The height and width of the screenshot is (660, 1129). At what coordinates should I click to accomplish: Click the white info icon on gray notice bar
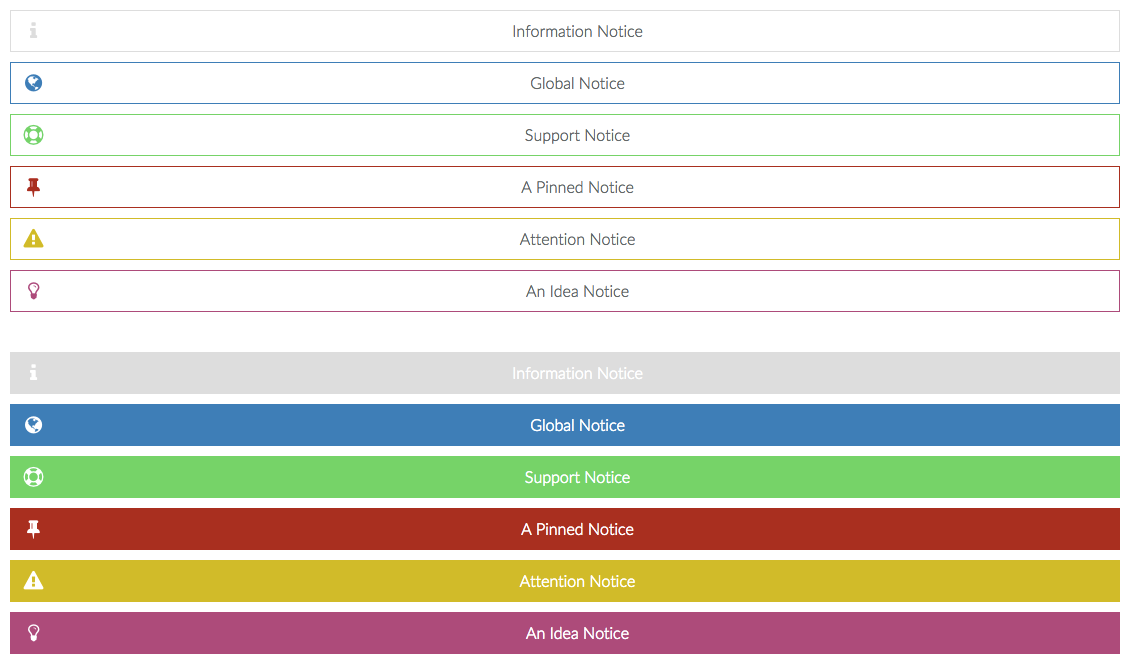(x=33, y=373)
